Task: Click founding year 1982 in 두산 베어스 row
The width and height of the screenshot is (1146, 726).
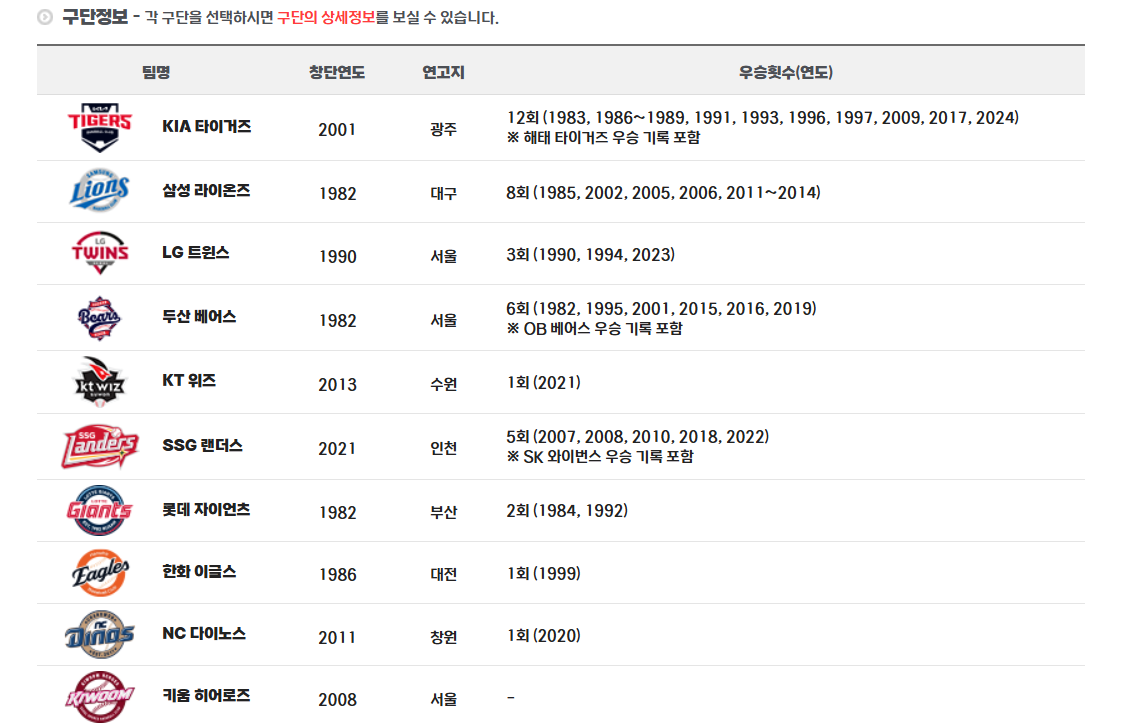Action: point(337,321)
